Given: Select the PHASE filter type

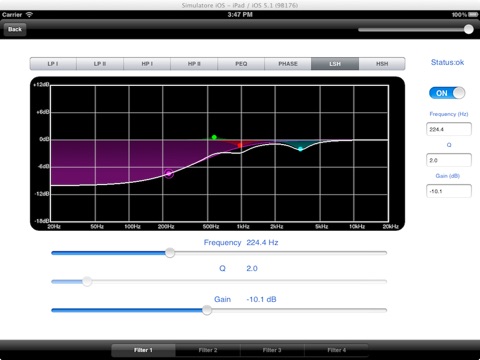Looking at the screenshot, I should [x=288, y=64].
